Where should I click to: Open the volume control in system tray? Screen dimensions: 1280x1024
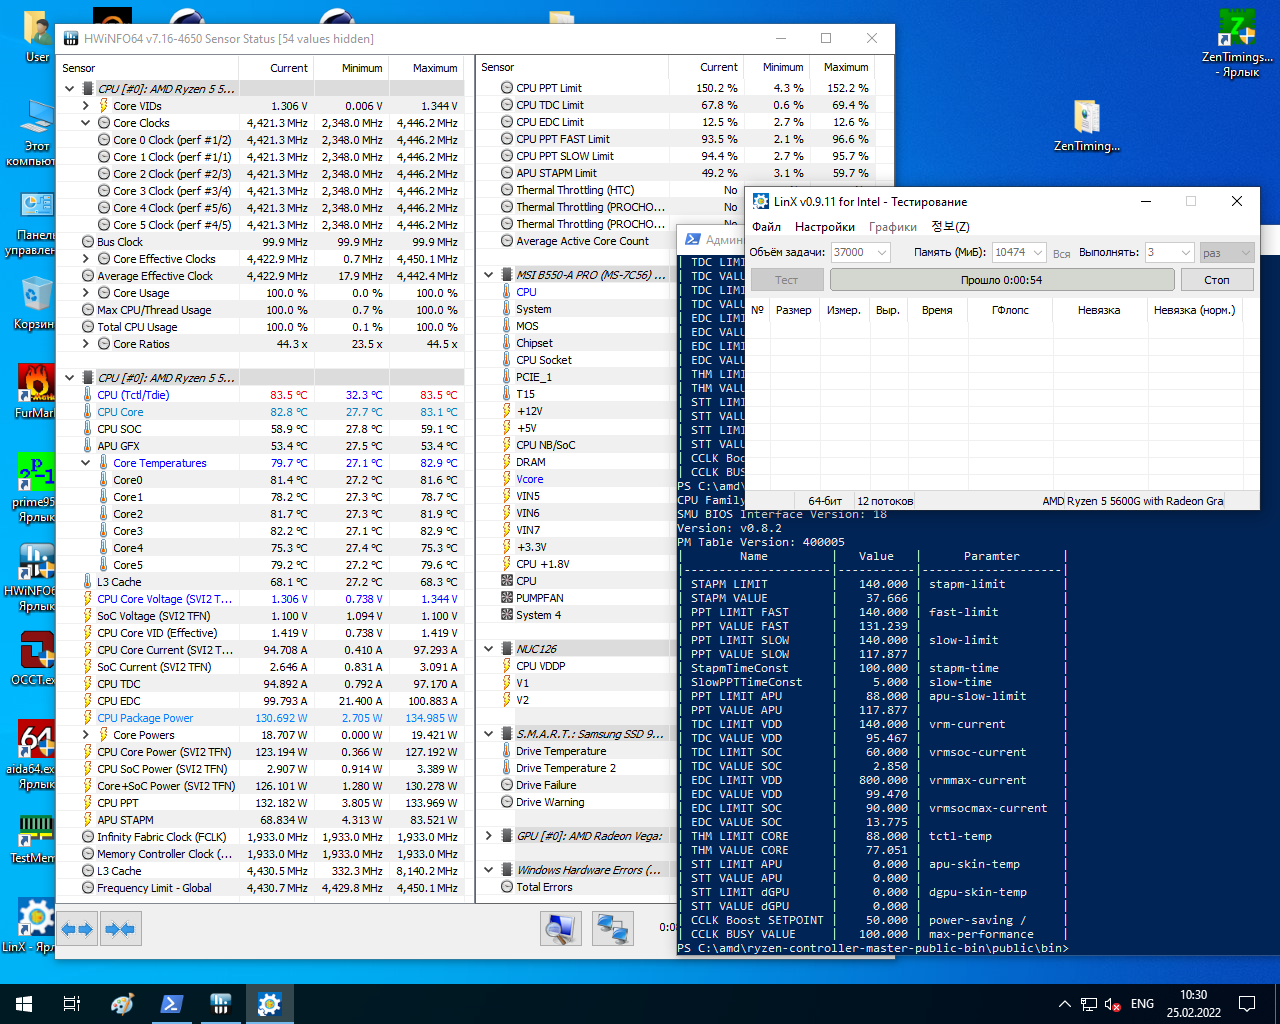pyautogui.click(x=1112, y=1004)
